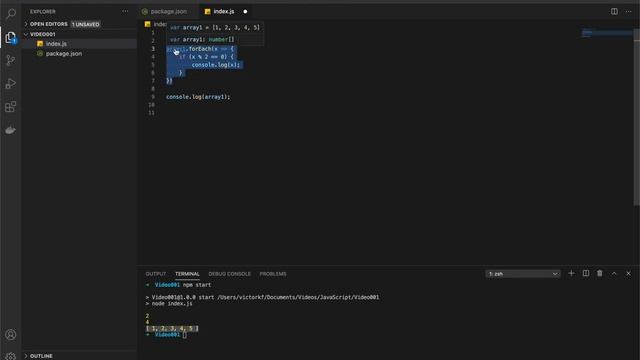The image size is (640, 360).
Task: Click the editor minimap preview
Action: pos(607,33)
